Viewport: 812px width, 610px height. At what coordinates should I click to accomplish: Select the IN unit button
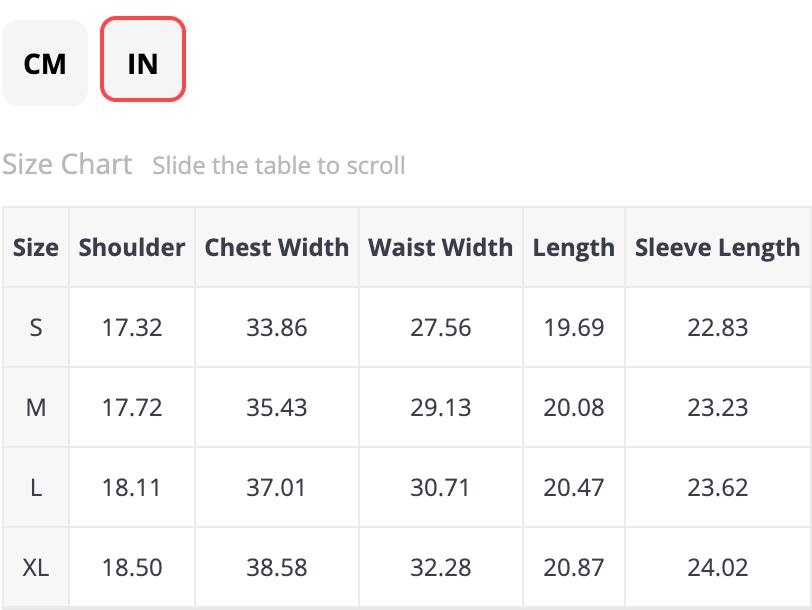pos(143,63)
